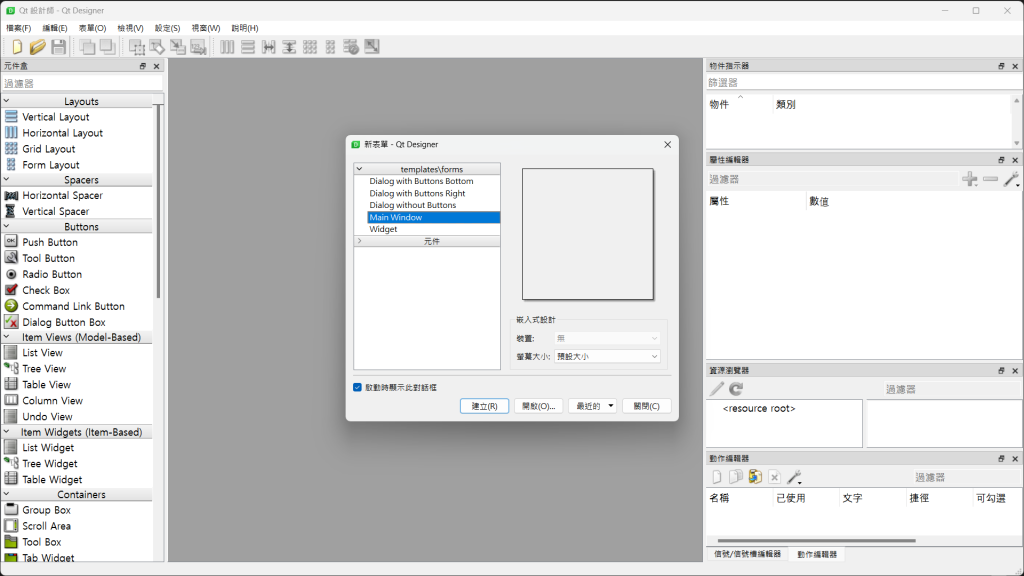Open the 檢視(V) menu
The image size is (1024, 576).
pyautogui.click(x=130, y=28)
